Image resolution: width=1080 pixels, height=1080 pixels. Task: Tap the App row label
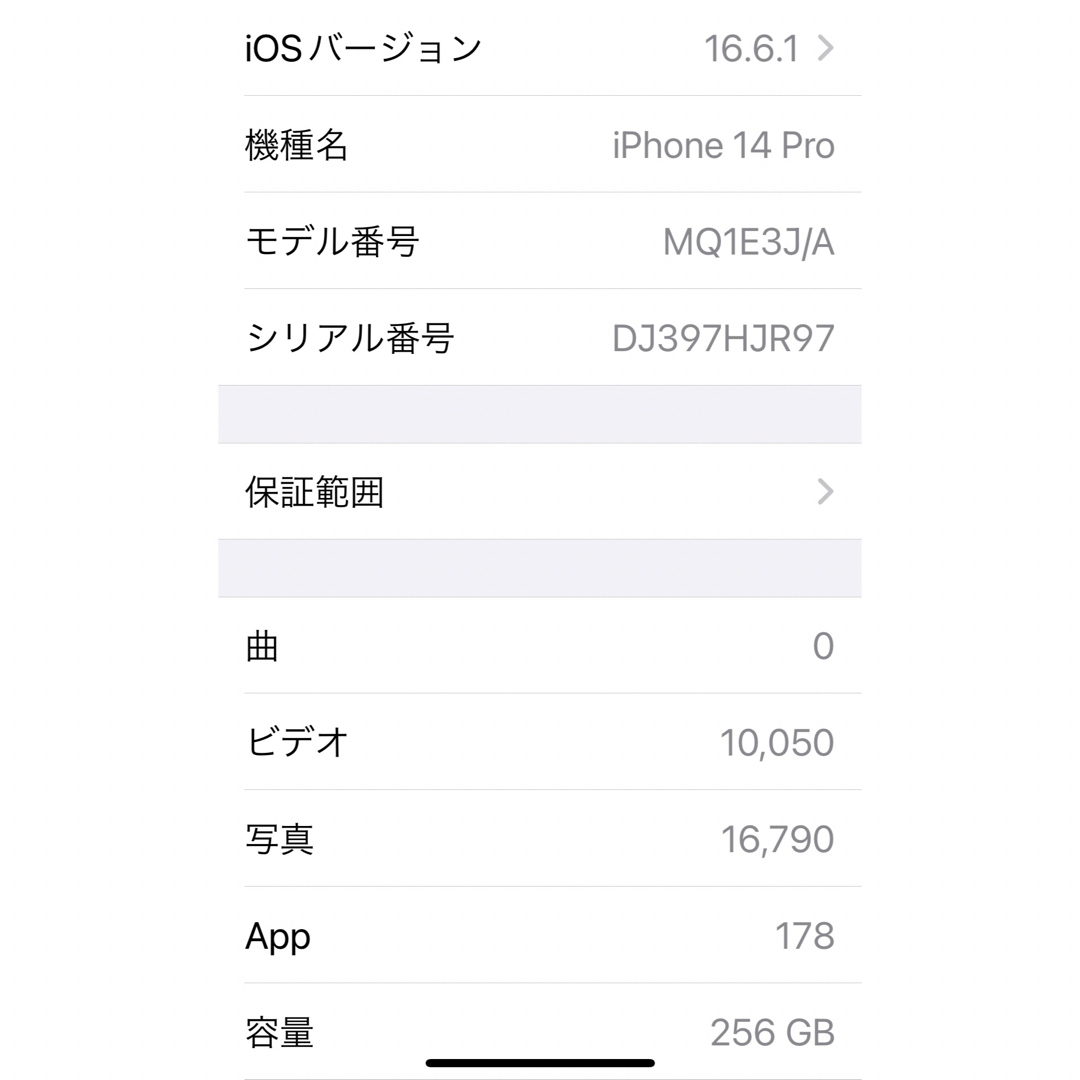278,937
